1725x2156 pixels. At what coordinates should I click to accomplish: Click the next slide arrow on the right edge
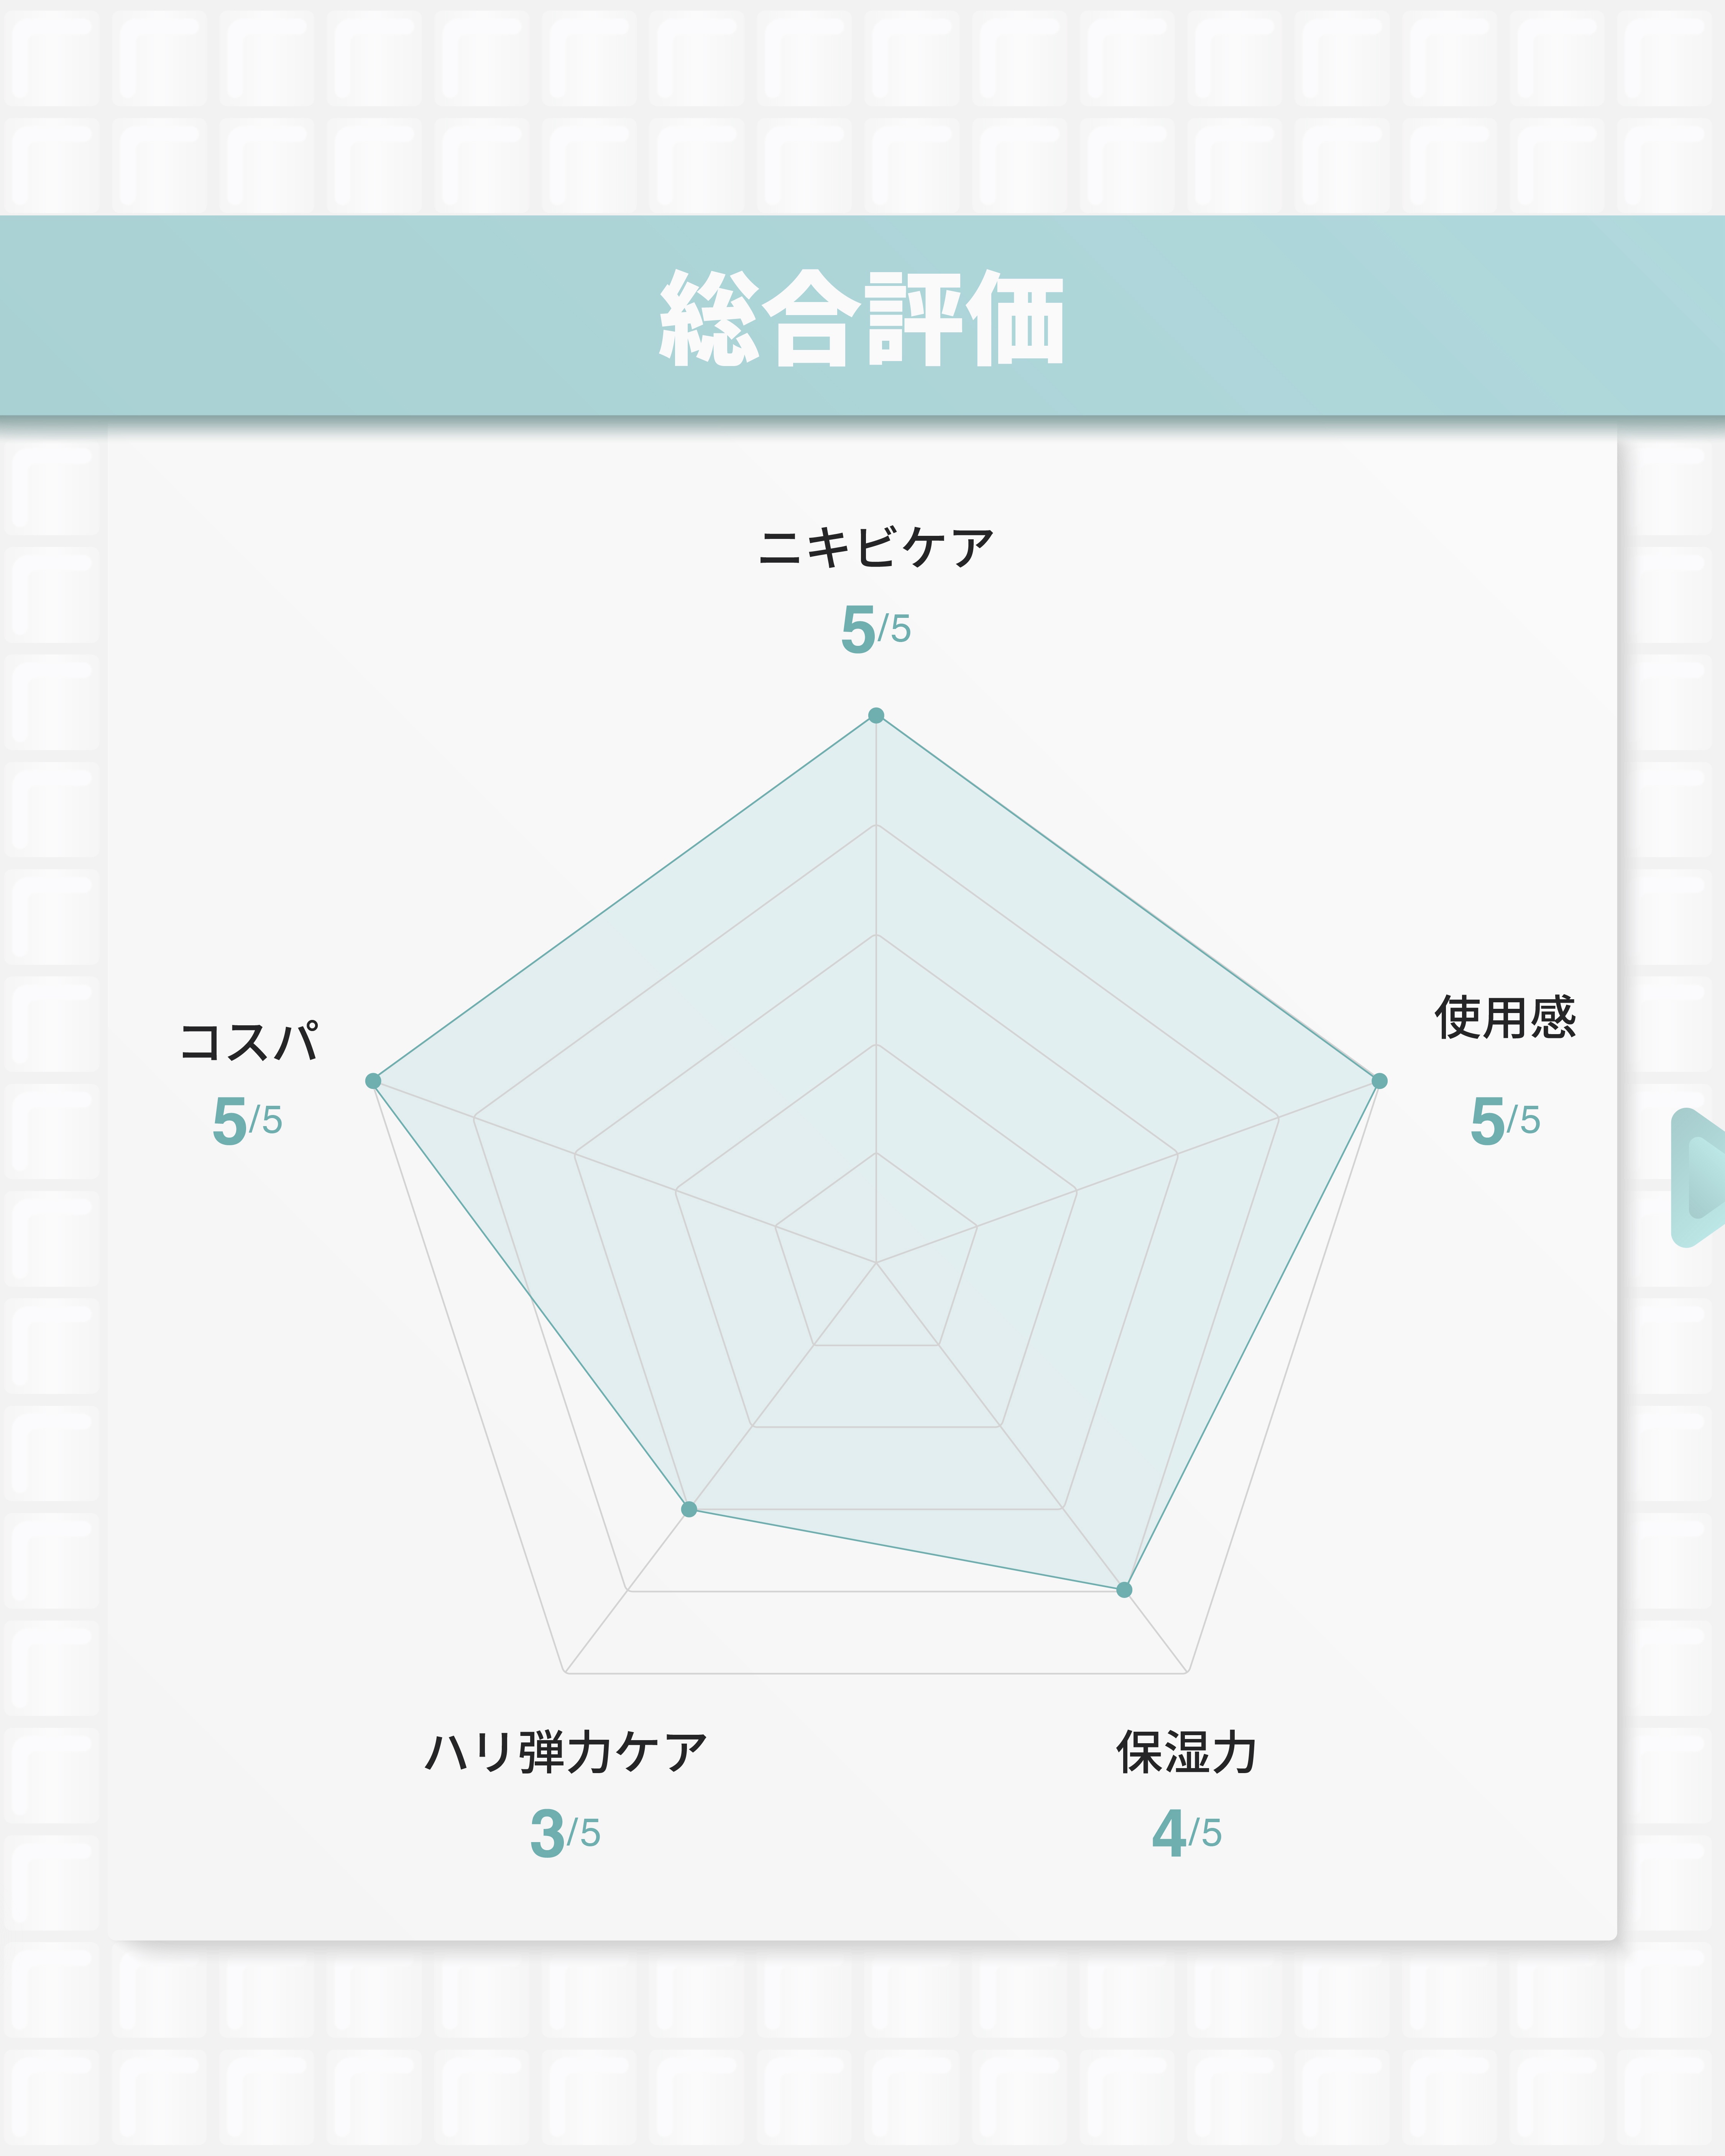pos(1702,1177)
